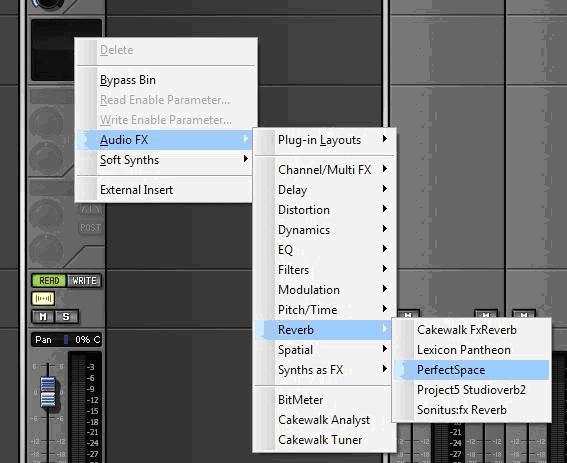Image resolution: width=567 pixels, height=463 pixels.
Task: Expand the Delay effects category
Action: coord(324,190)
